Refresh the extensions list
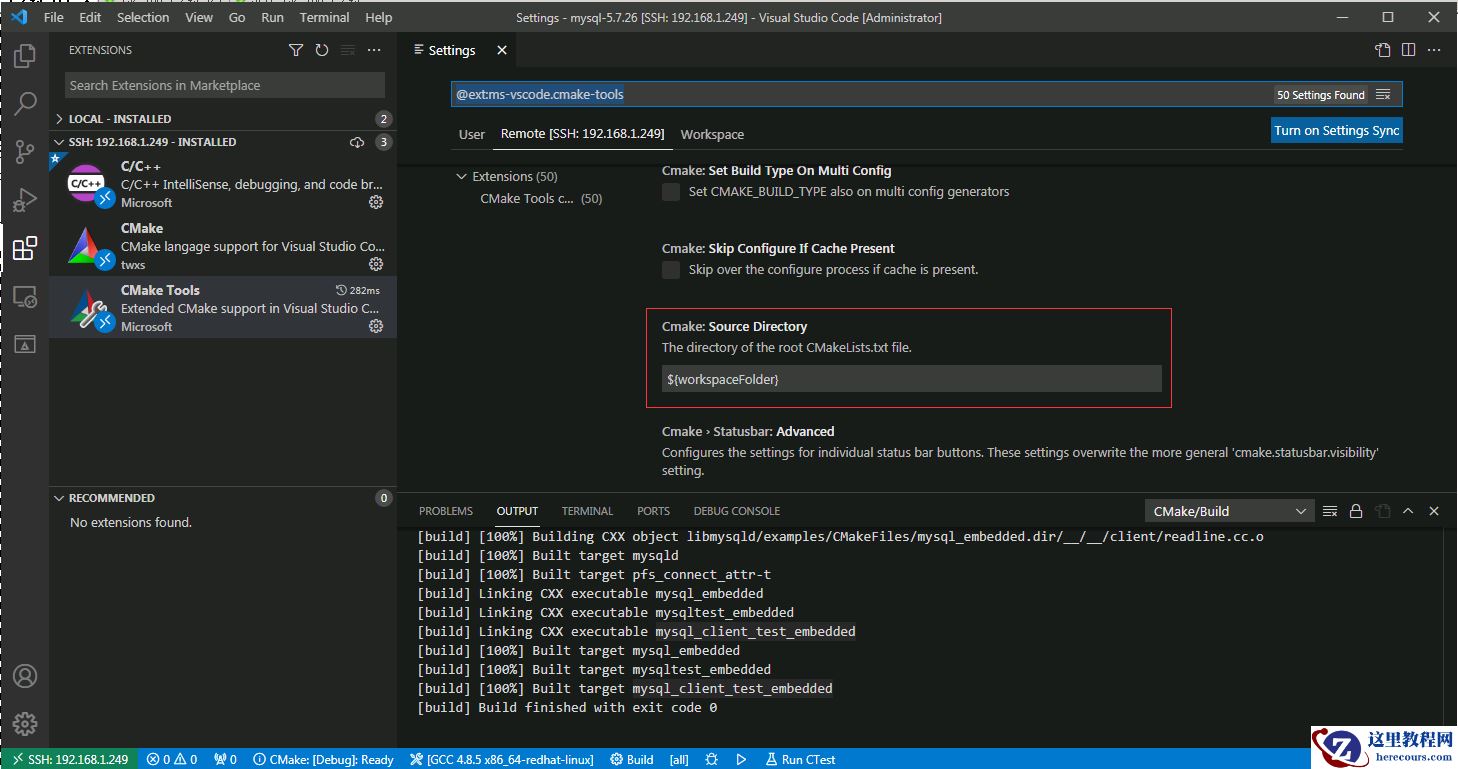Viewport: 1458px width, 769px height. tap(322, 50)
